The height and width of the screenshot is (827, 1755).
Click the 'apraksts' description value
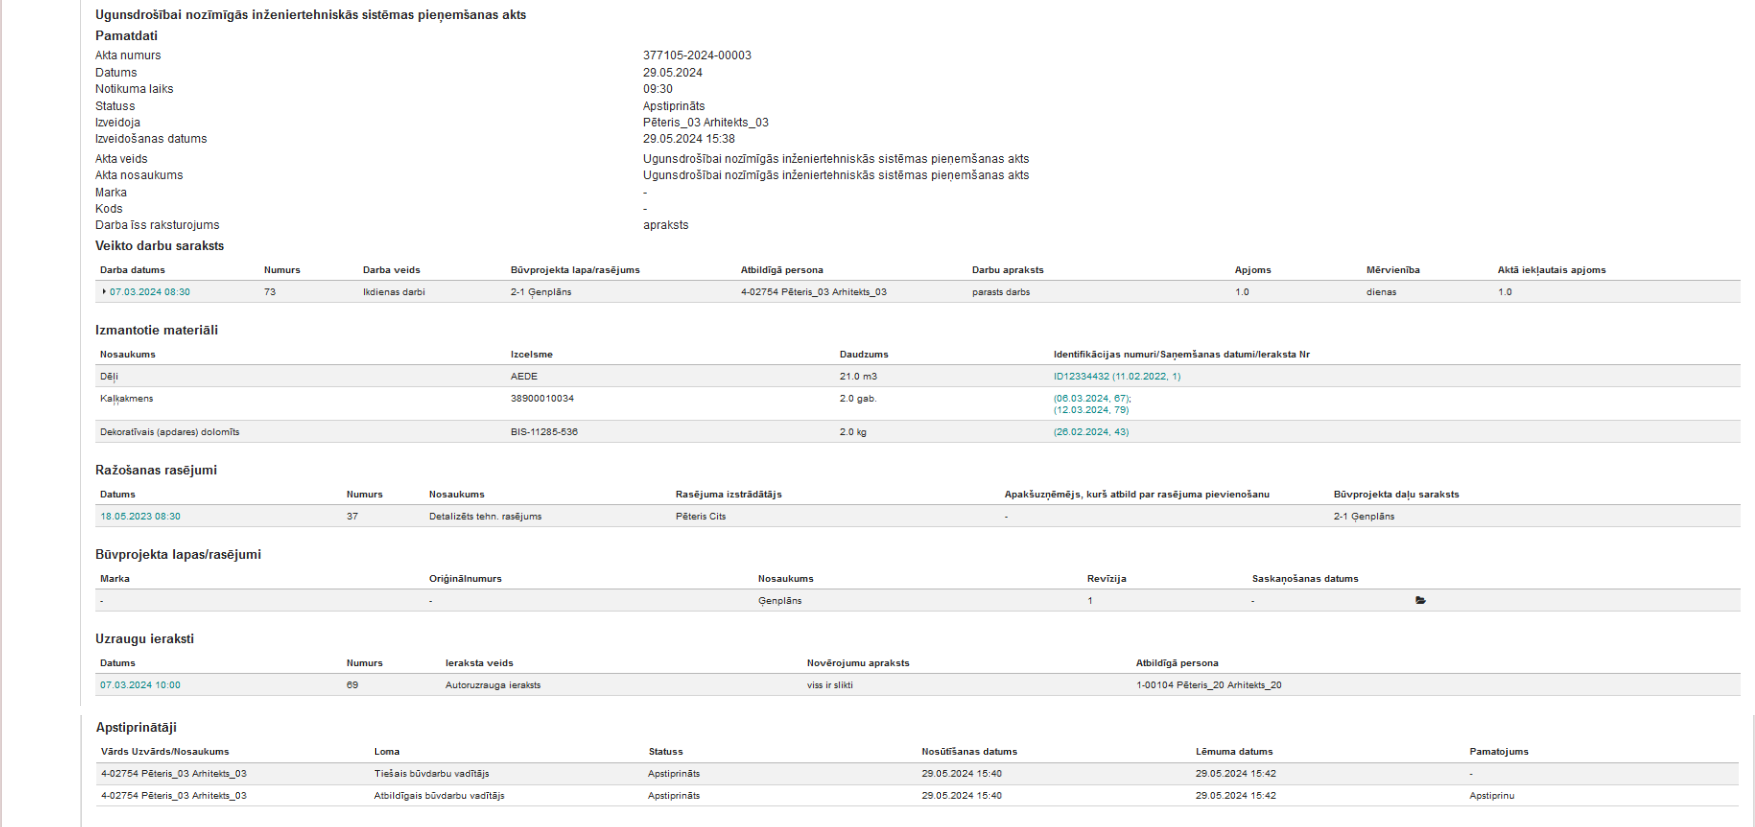pyautogui.click(x=666, y=225)
